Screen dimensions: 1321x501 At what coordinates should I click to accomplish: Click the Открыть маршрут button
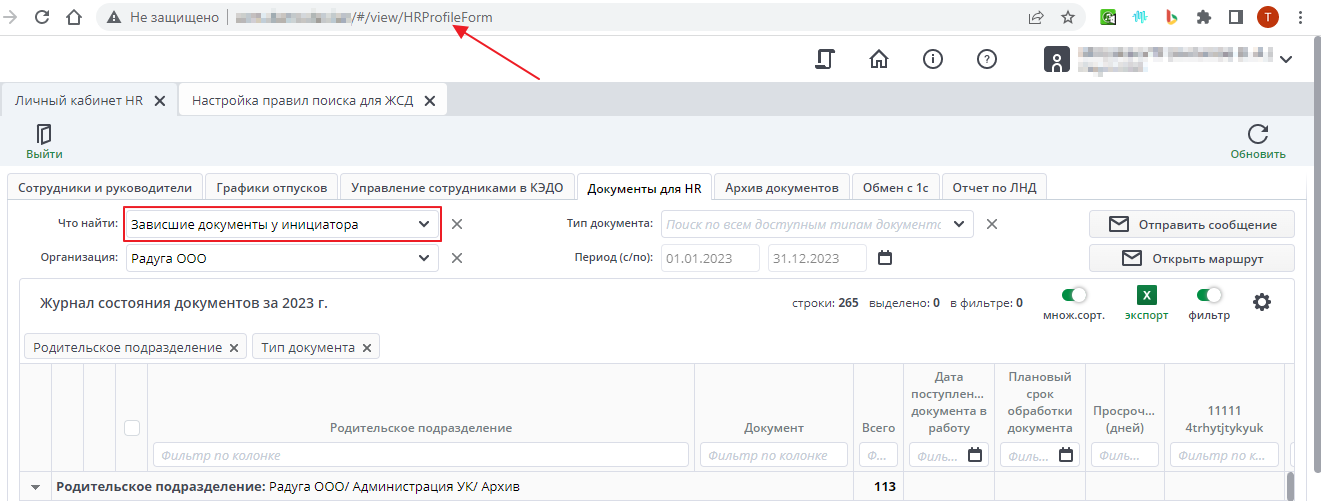tap(1191, 258)
